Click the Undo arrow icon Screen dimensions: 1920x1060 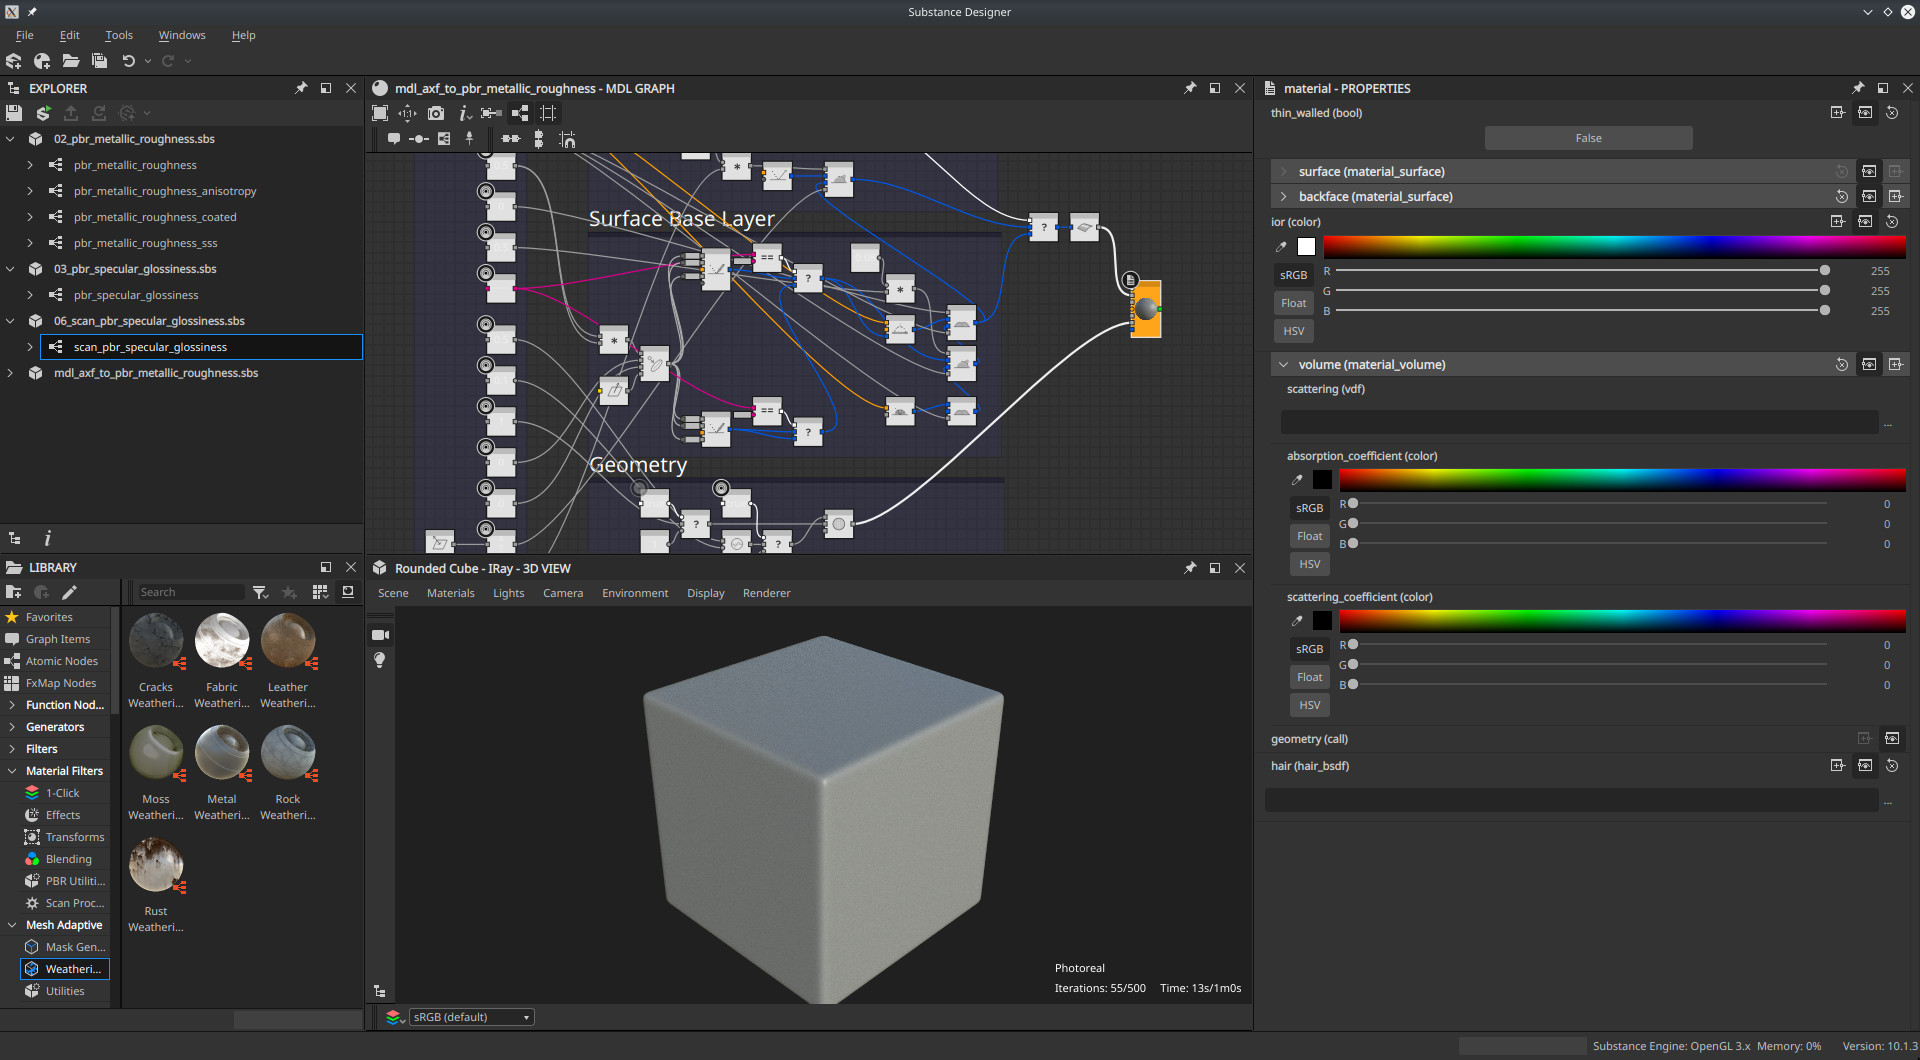tap(128, 61)
